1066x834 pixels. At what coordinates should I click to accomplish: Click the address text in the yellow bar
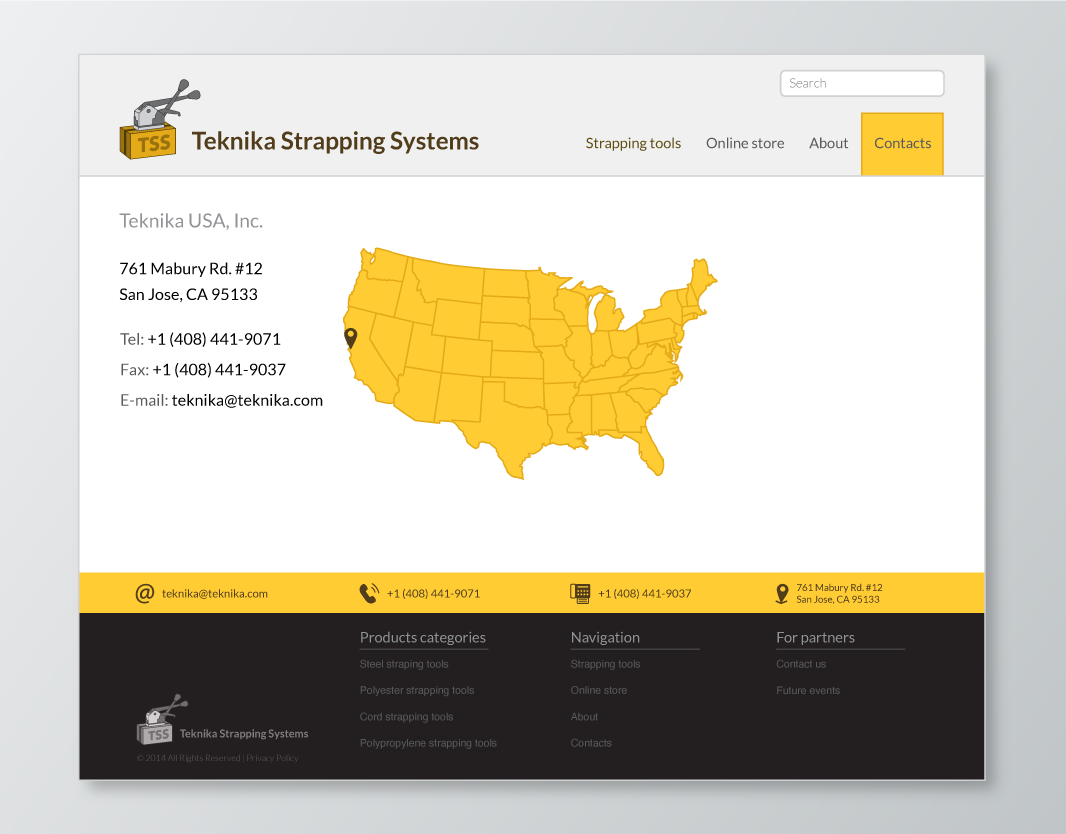click(x=840, y=593)
